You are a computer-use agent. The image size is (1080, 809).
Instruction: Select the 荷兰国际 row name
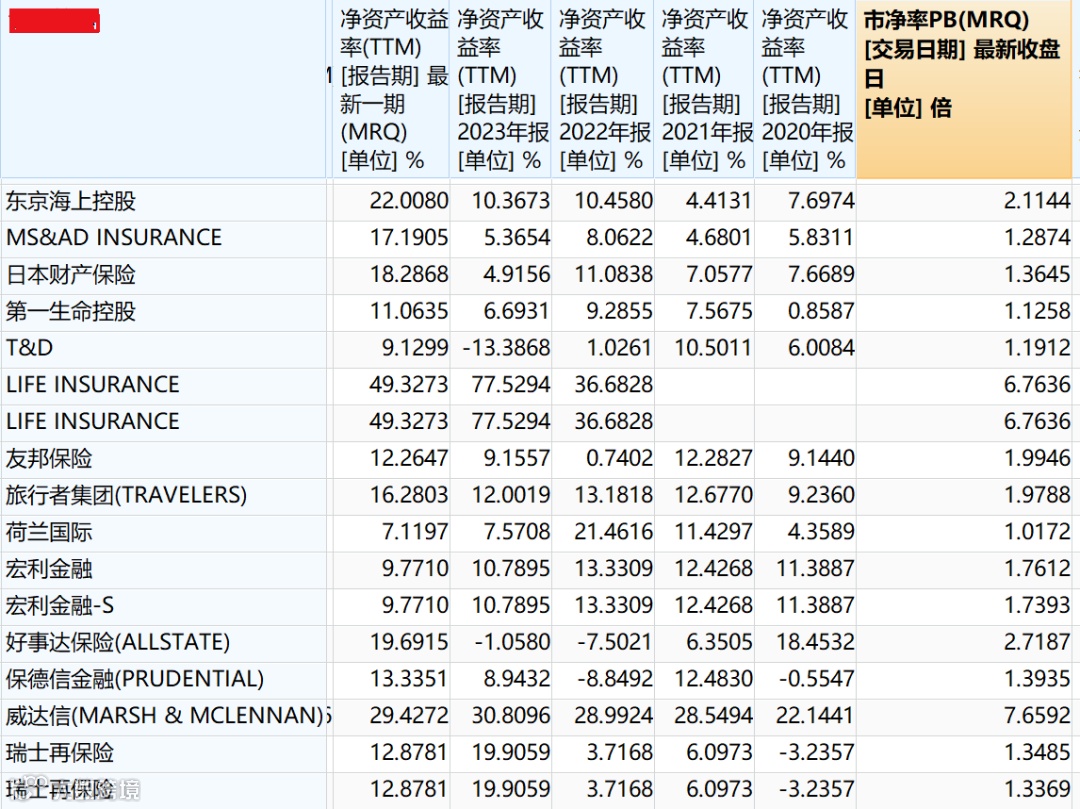tap(49, 532)
